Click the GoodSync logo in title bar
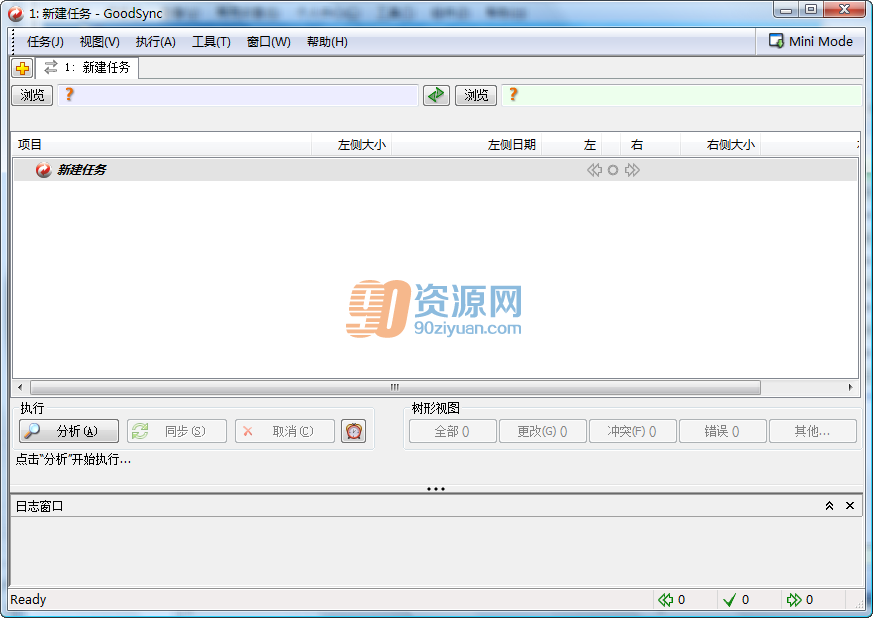873x618 pixels. (16, 13)
